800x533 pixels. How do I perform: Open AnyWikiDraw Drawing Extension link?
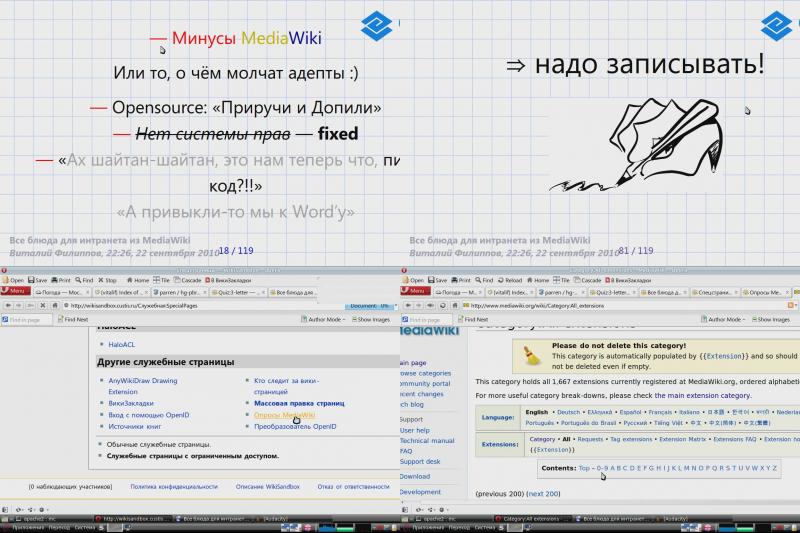coord(143,386)
